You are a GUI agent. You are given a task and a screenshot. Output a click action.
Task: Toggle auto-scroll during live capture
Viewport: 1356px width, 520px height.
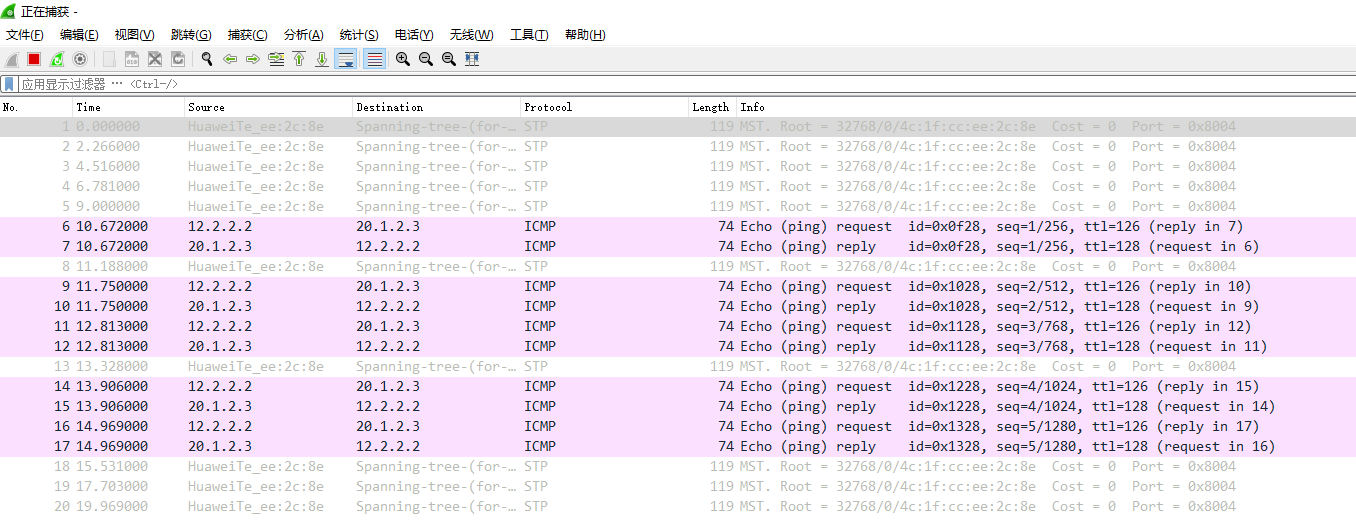click(x=346, y=59)
